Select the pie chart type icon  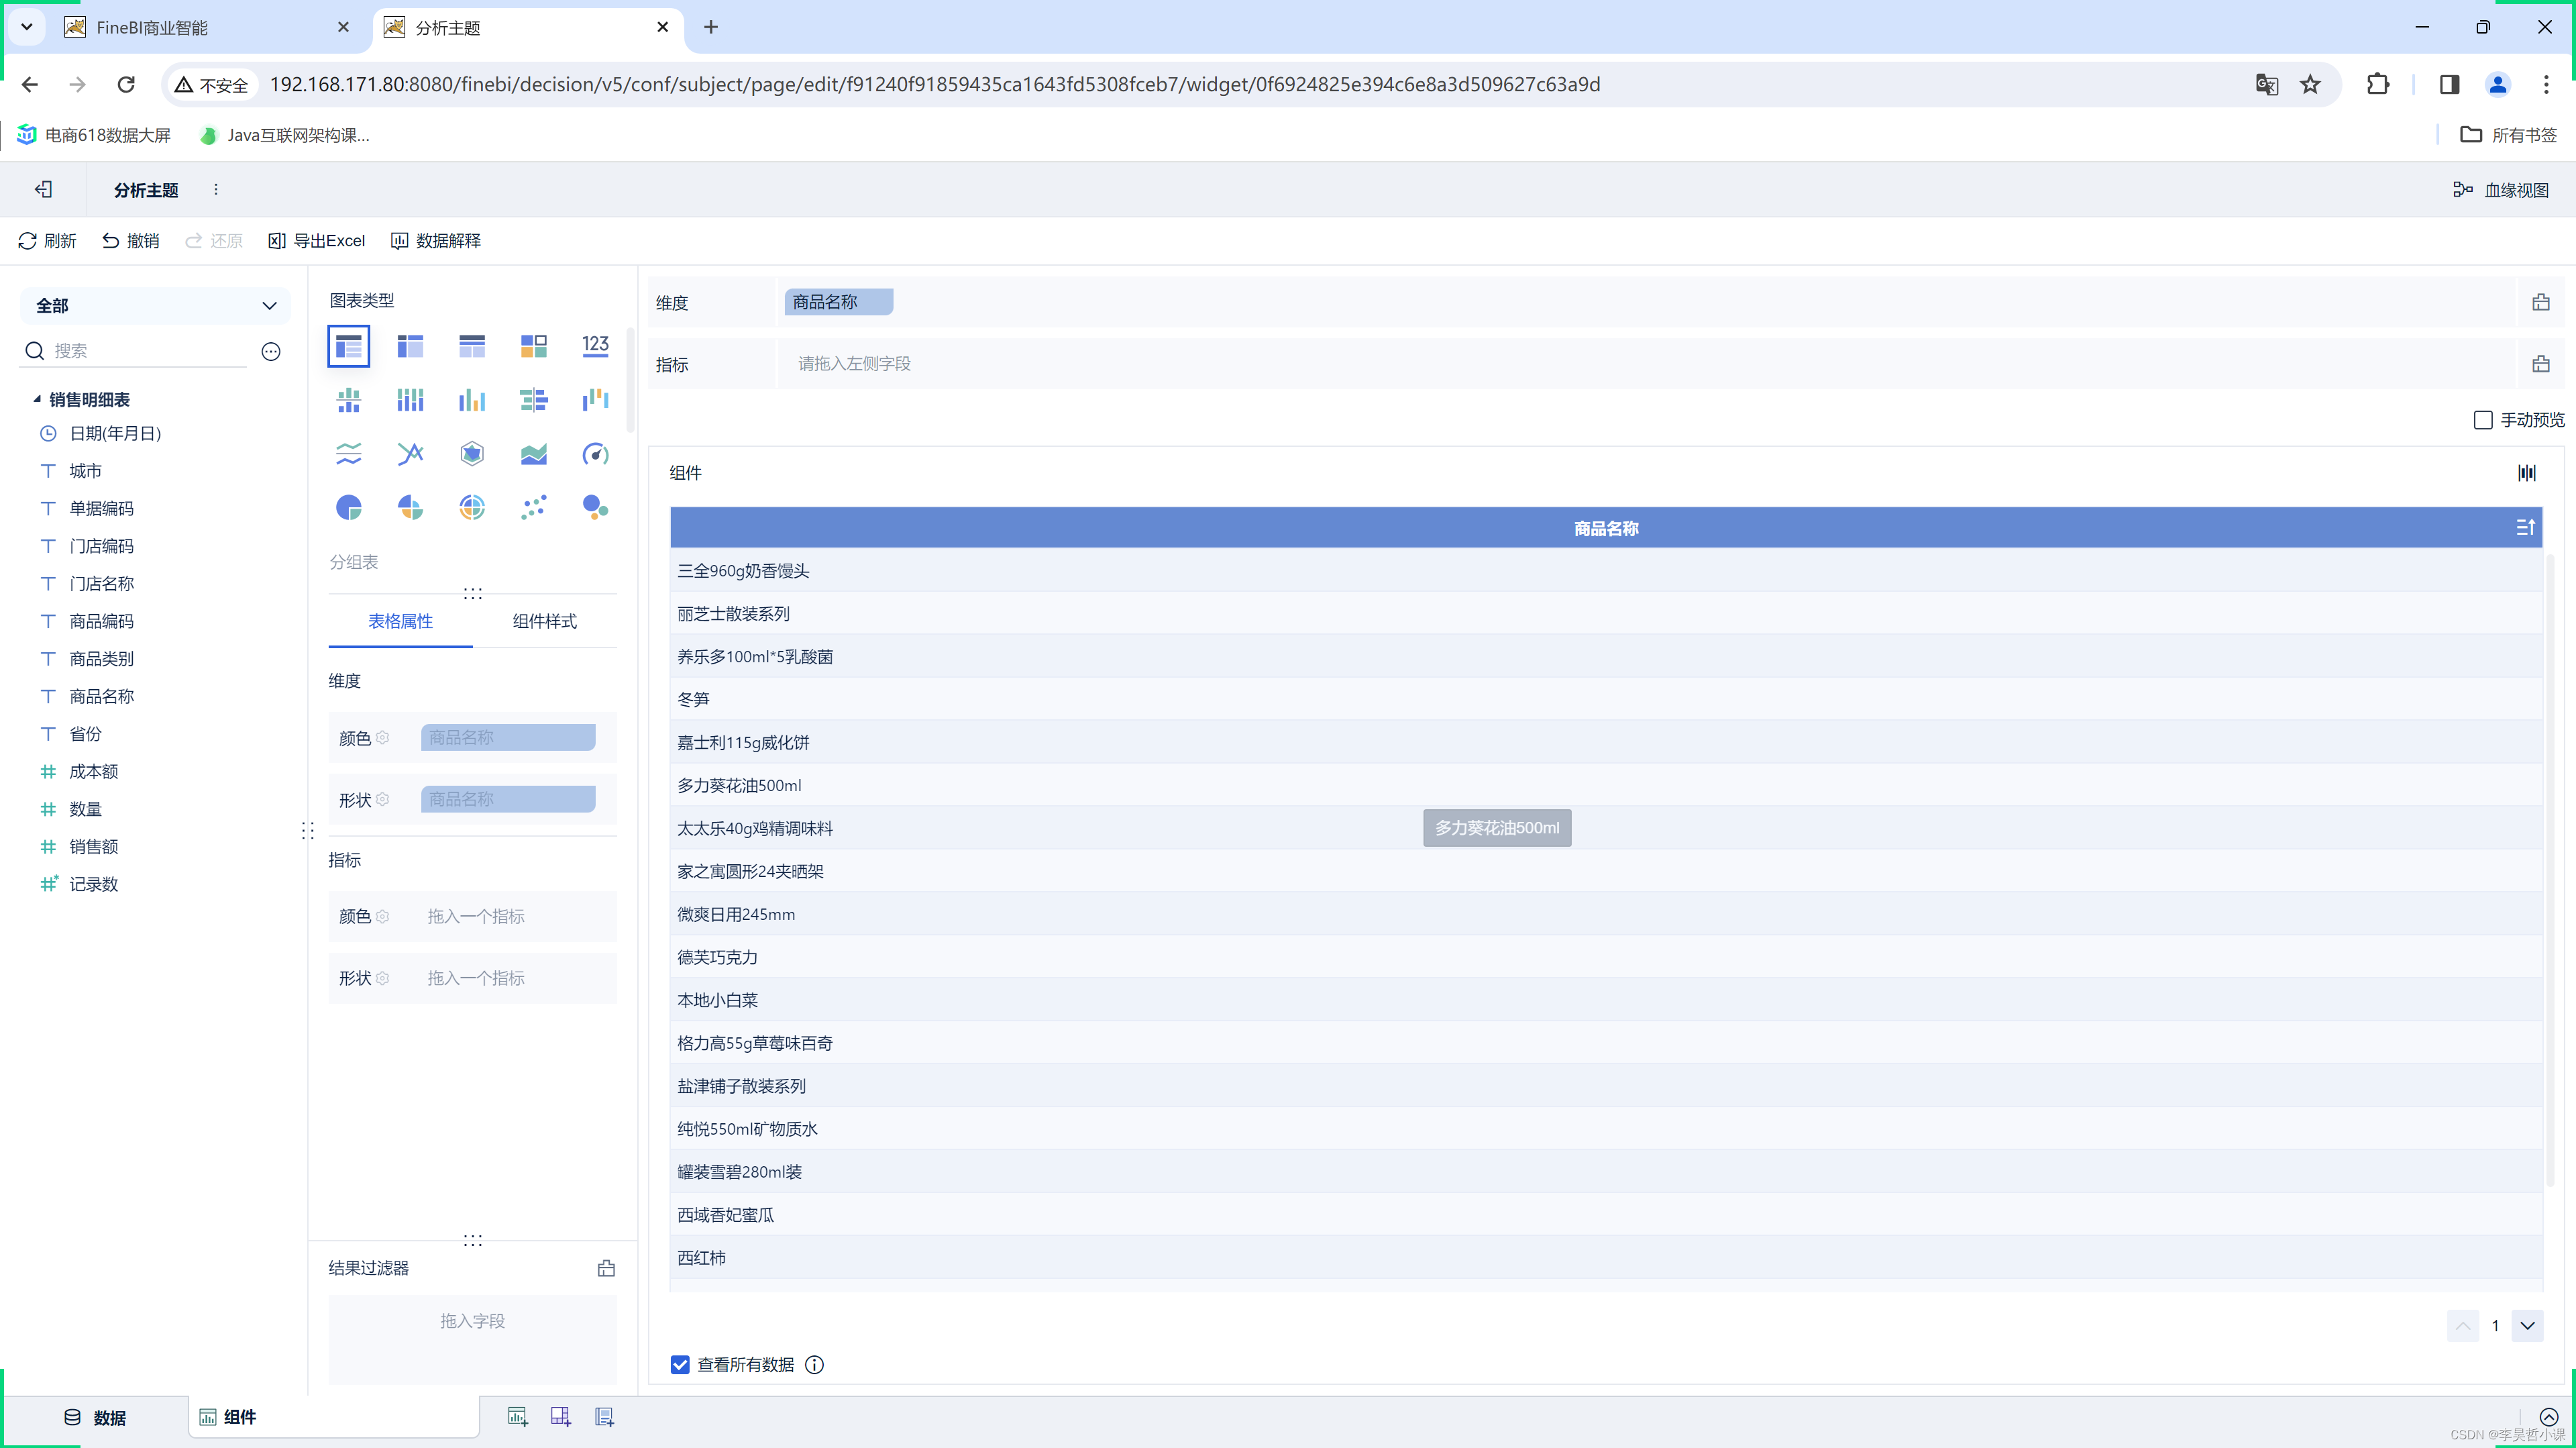point(348,508)
